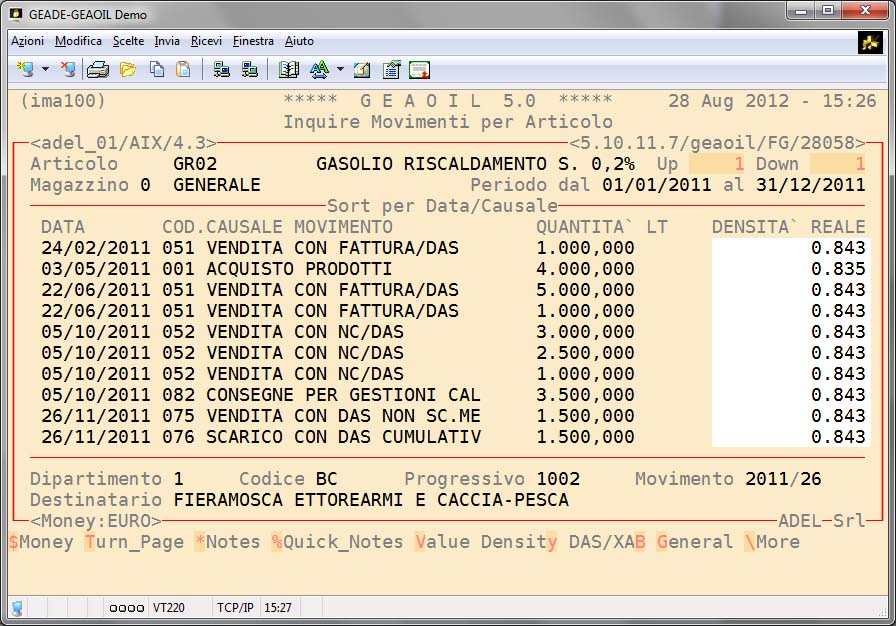Image resolution: width=896 pixels, height=626 pixels.
Task: Expand the font size dropdown arrow
Action: tap(340, 70)
